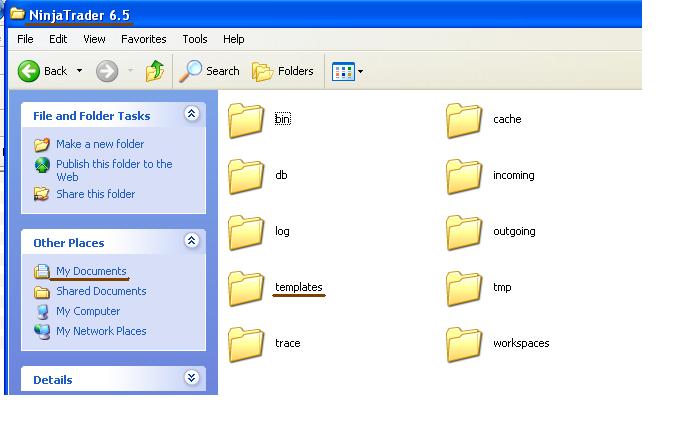Viewport: 689px width, 425px height.
Task: Open the Views dropdown arrow
Action: 360,71
